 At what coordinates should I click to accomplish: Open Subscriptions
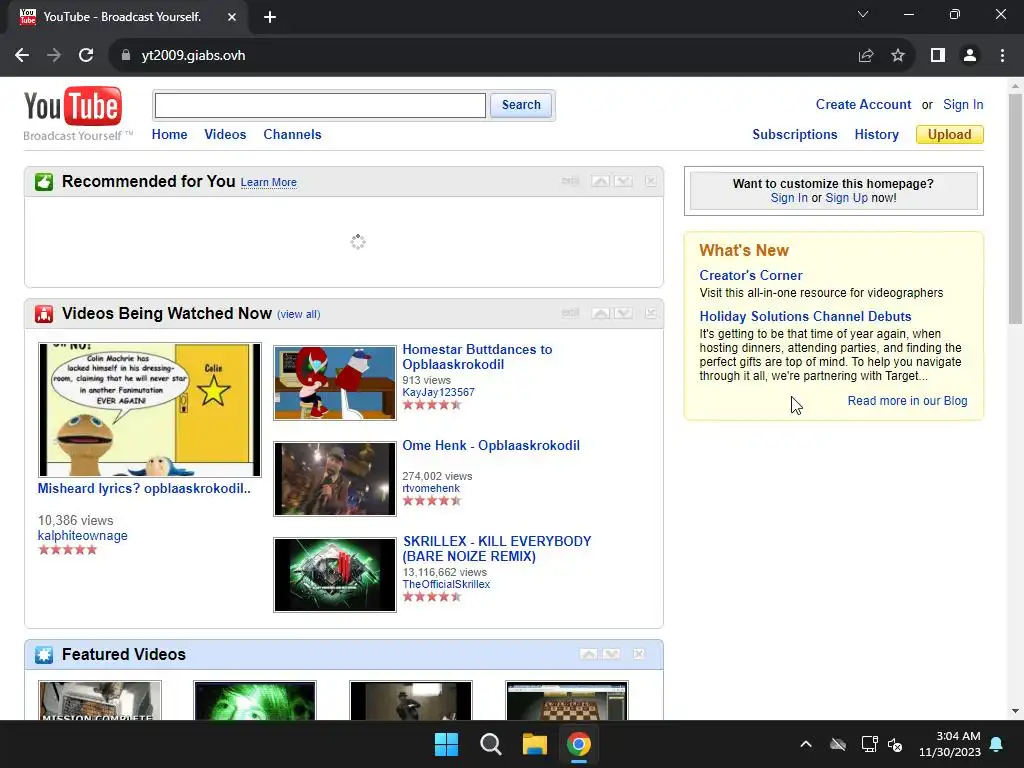pyautogui.click(x=795, y=135)
